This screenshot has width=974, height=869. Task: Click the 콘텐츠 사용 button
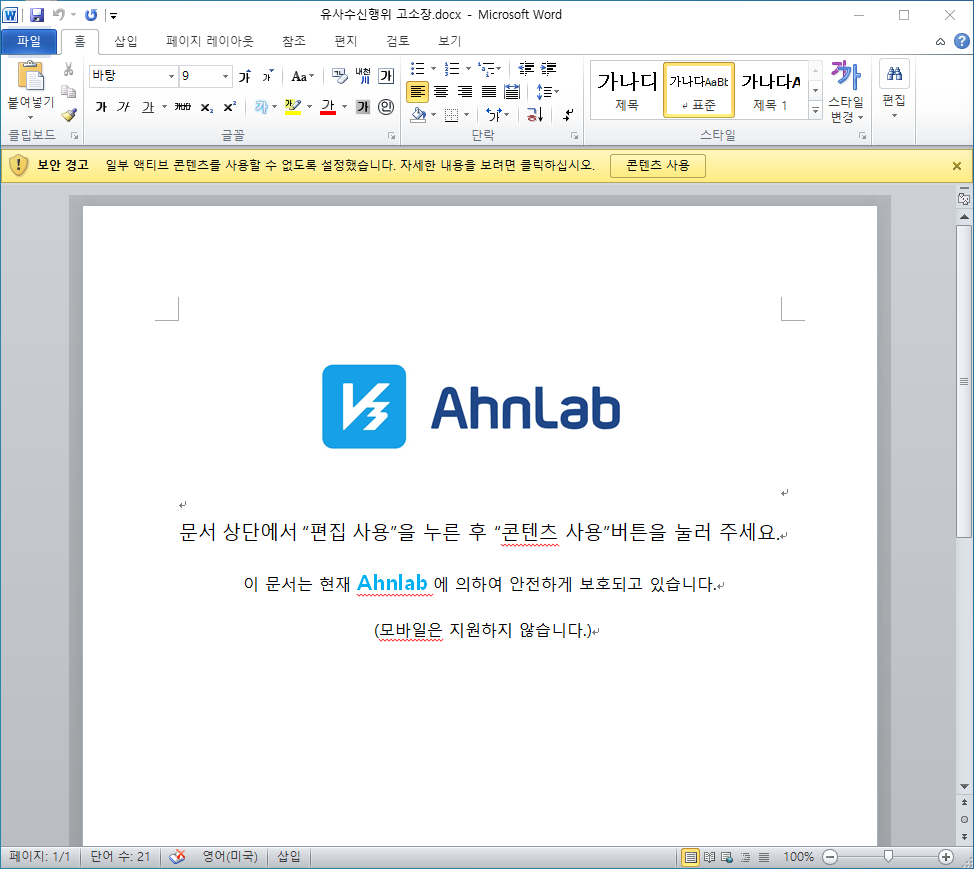pos(657,166)
